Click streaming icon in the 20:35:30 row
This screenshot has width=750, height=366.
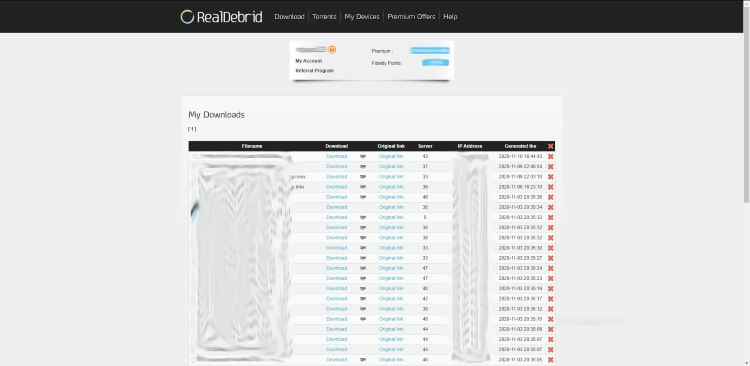pos(363,248)
